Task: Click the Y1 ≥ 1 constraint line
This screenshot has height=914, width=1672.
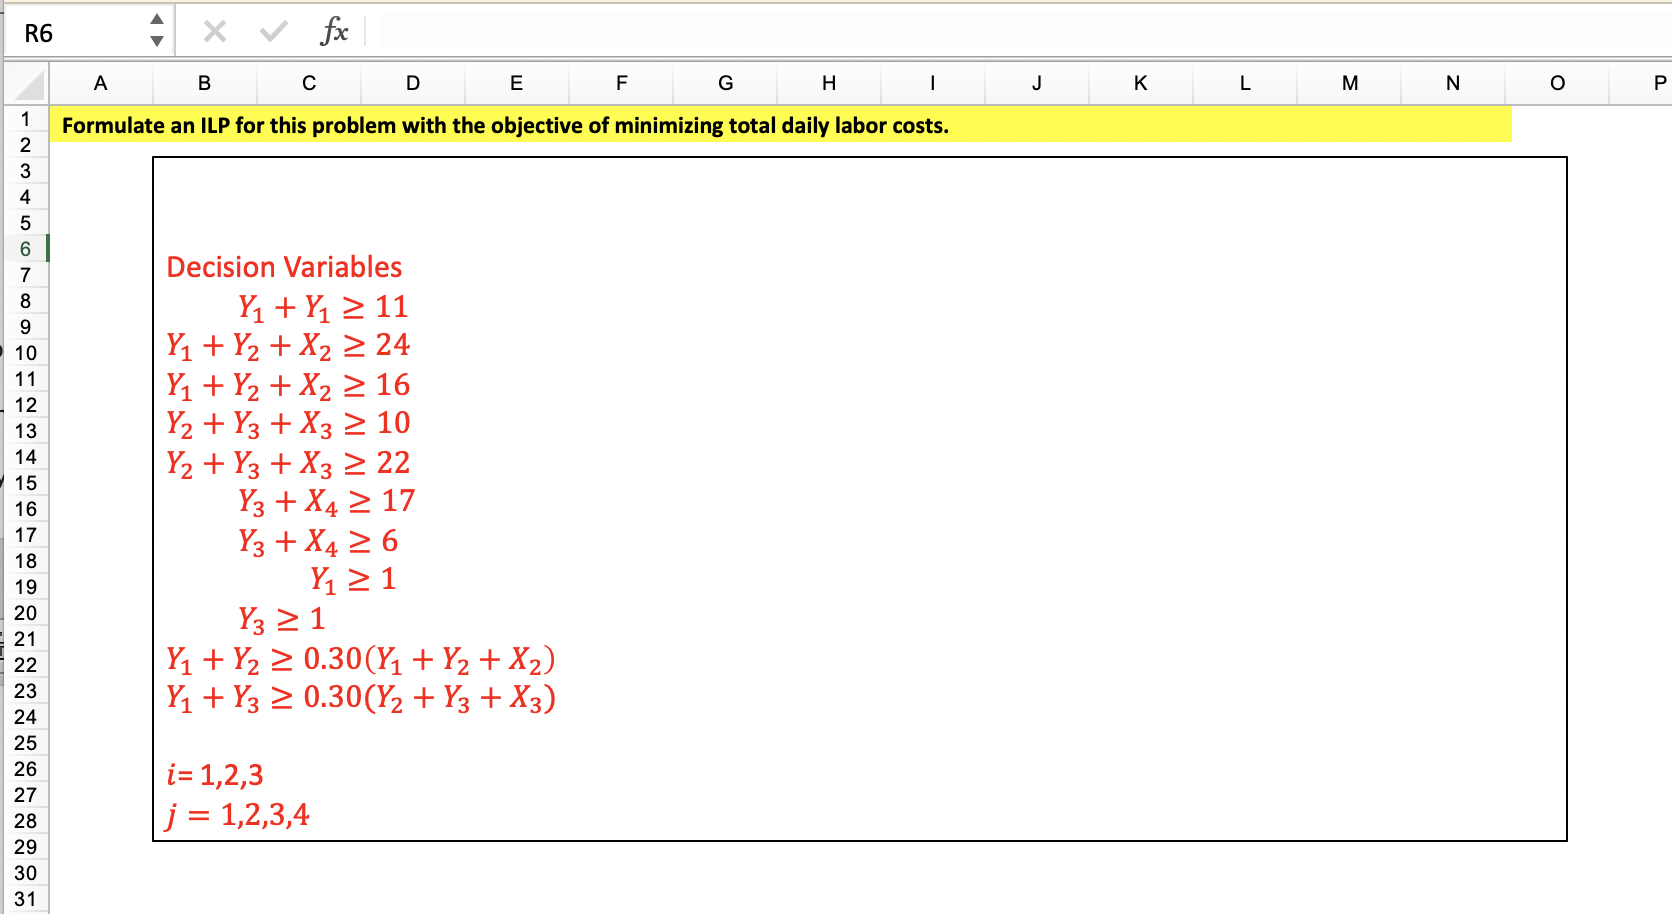Action: point(353,579)
